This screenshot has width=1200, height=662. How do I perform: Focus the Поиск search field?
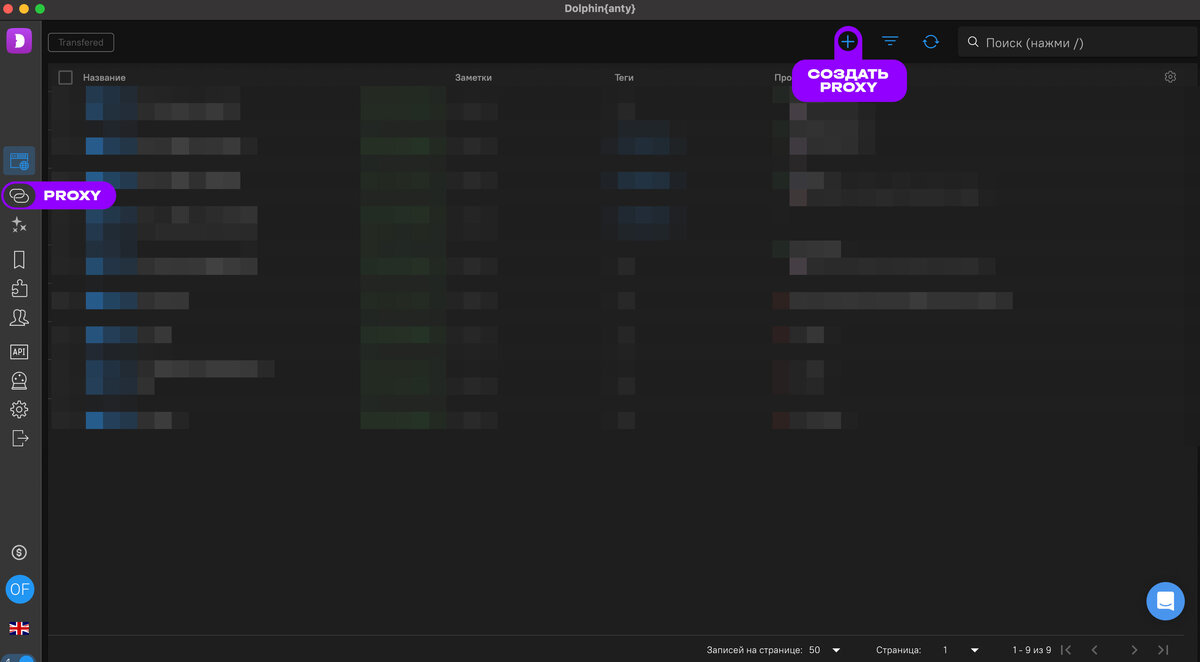click(1077, 42)
